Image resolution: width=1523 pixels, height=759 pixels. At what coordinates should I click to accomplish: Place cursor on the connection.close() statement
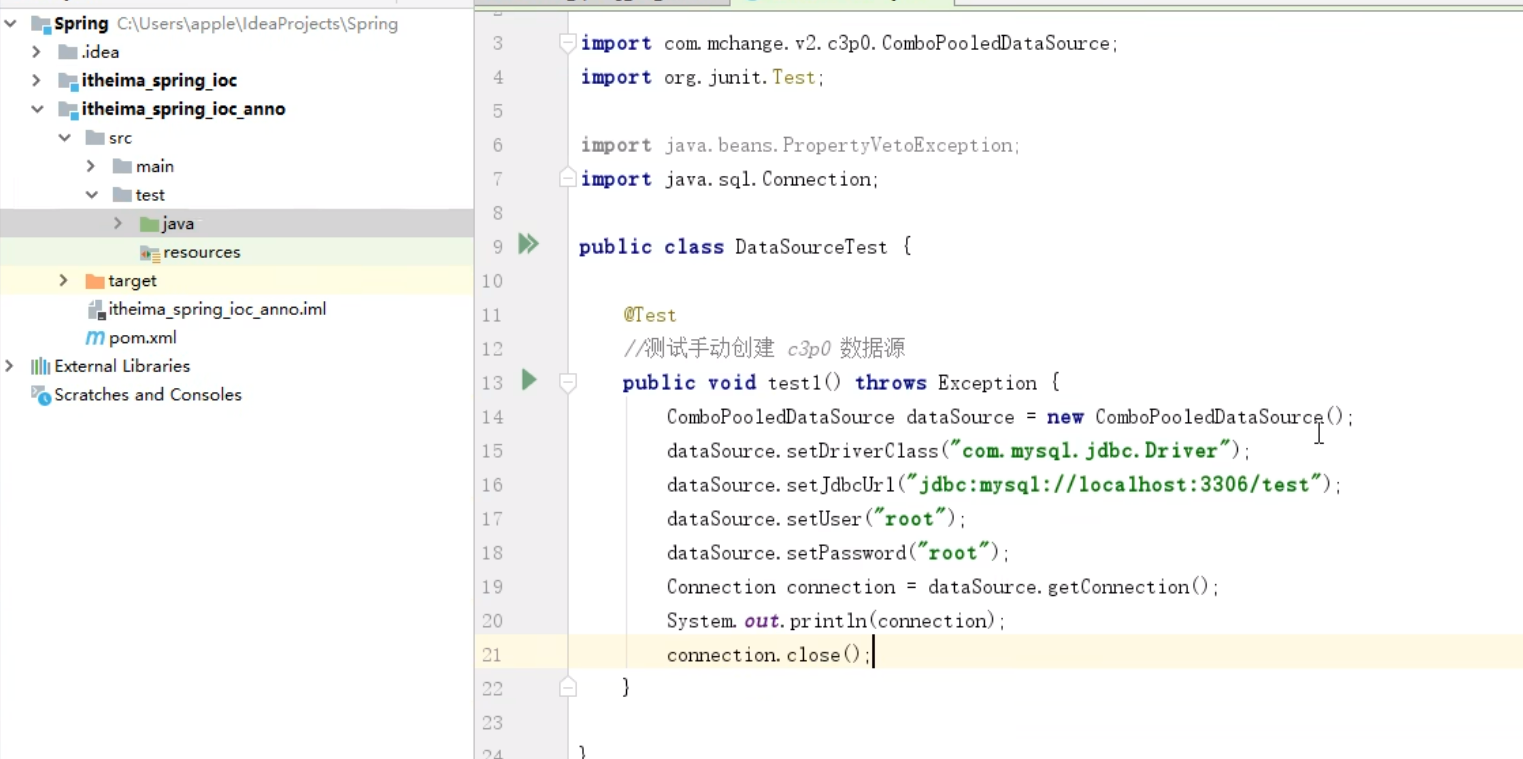[766, 654]
